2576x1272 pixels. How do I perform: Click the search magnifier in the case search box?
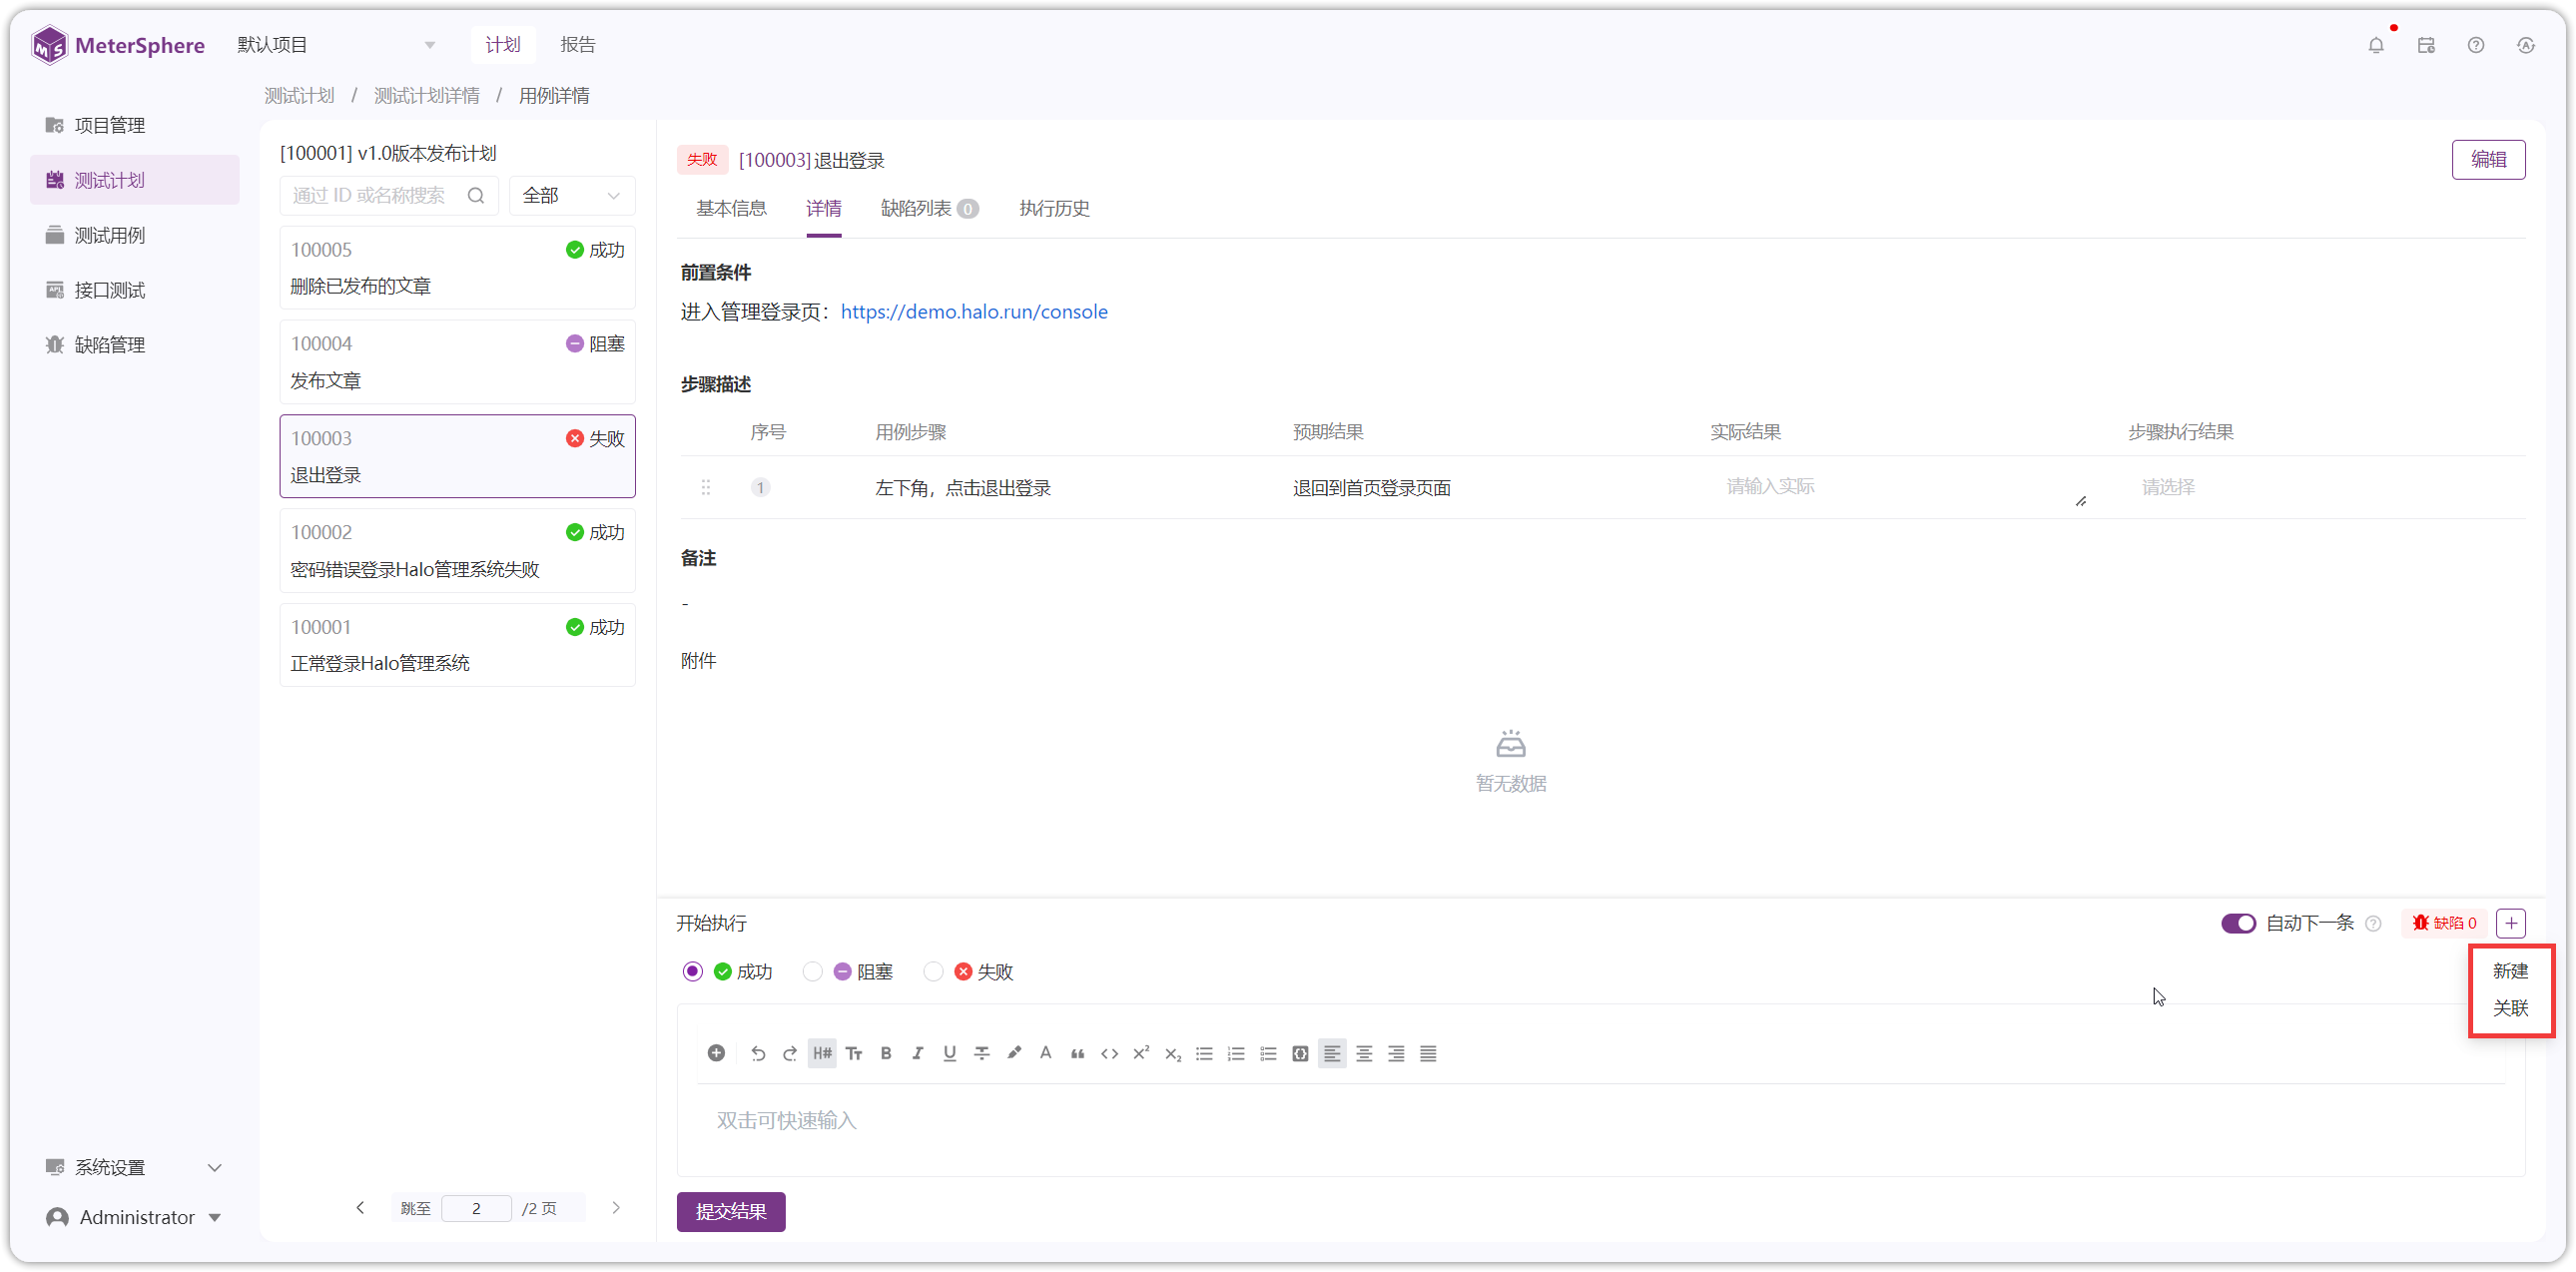[476, 196]
